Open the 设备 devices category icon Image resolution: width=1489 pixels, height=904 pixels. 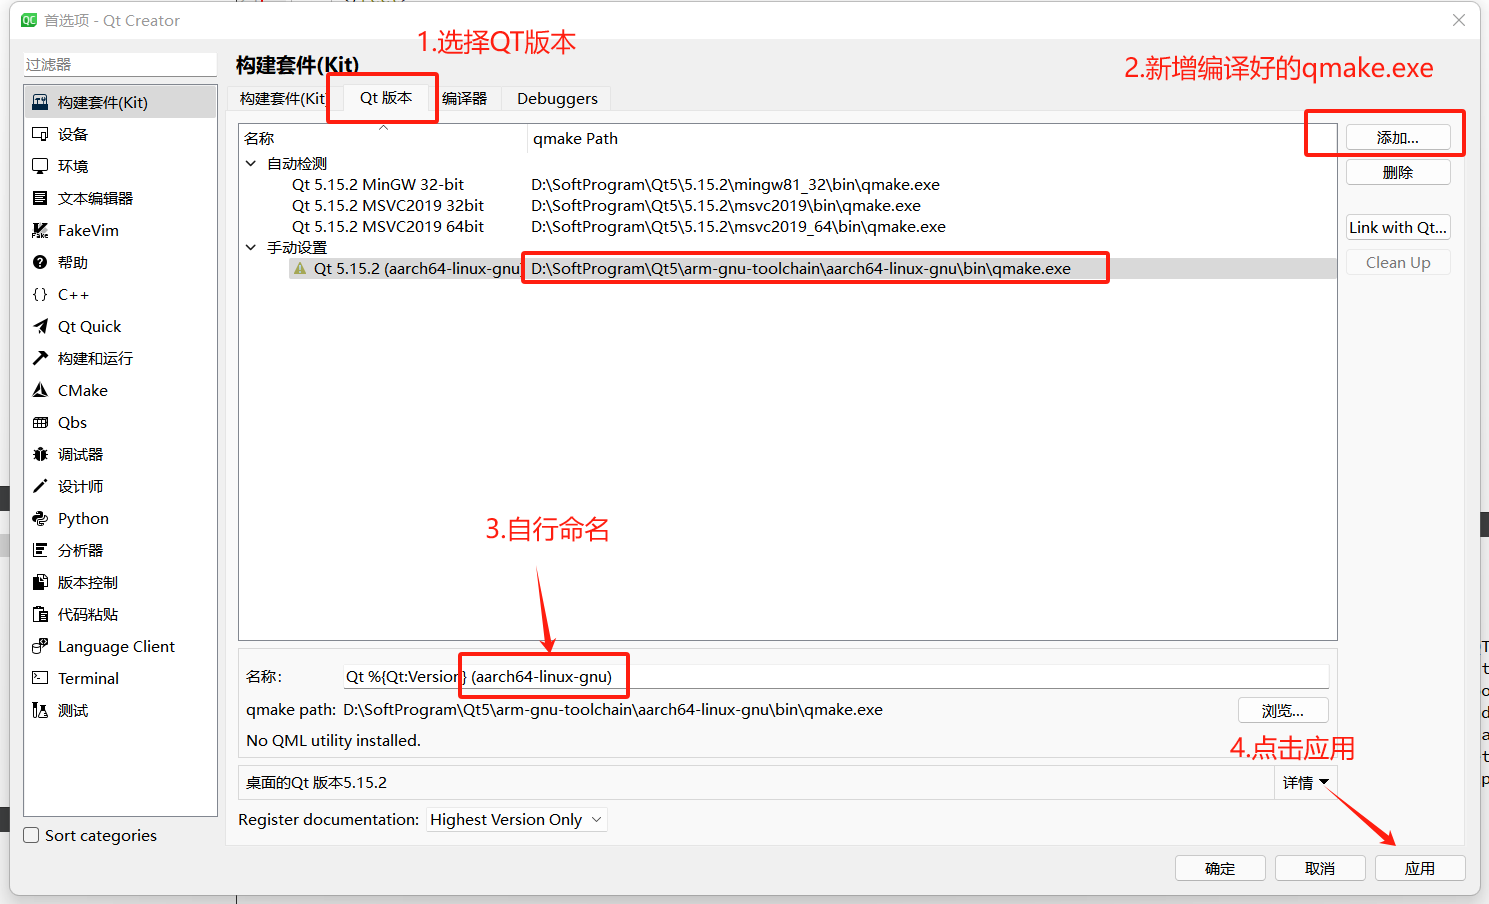(x=40, y=134)
